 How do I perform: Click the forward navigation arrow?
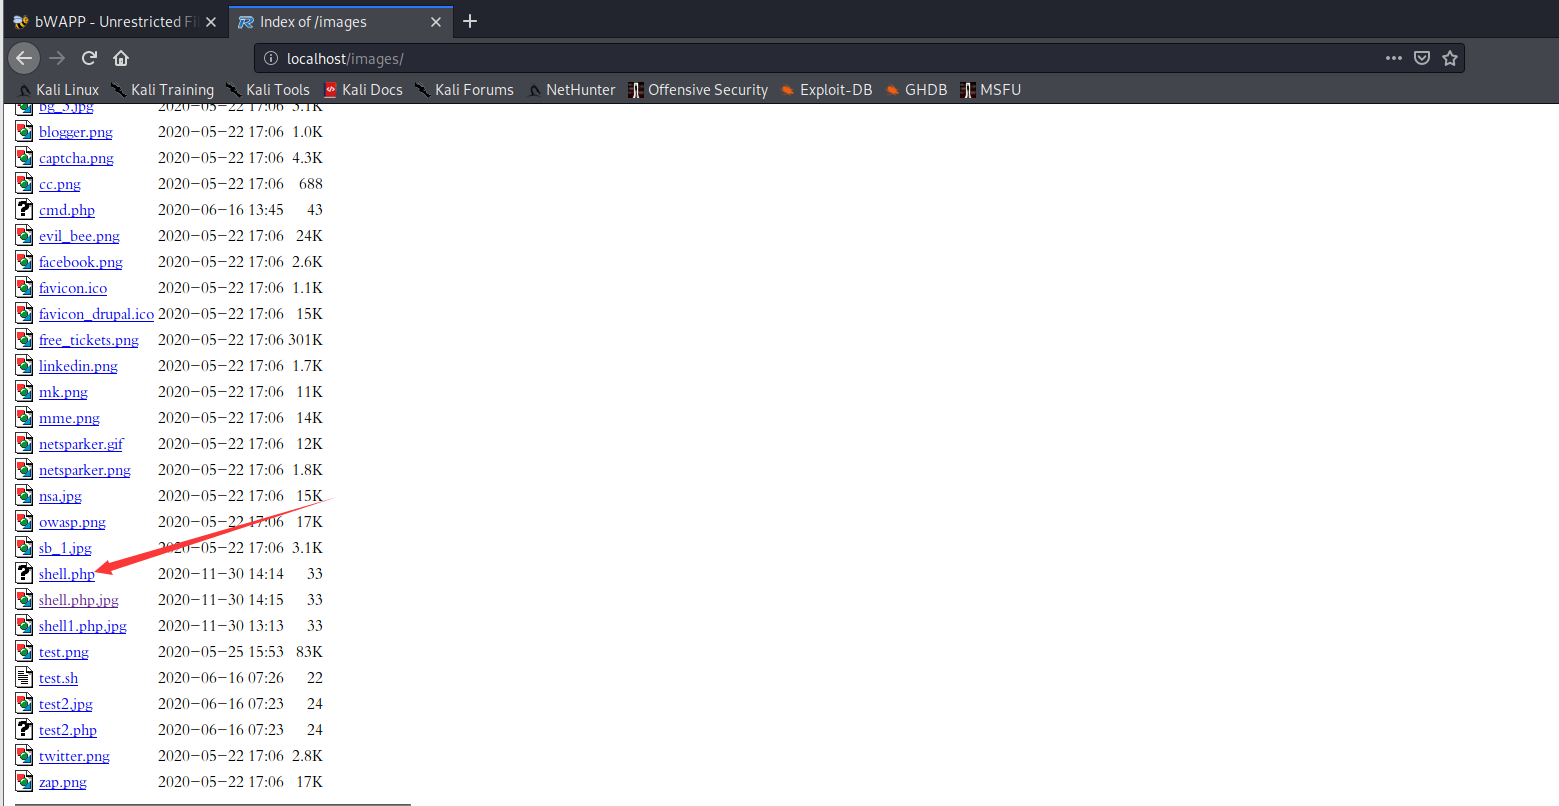tap(57, 58)
